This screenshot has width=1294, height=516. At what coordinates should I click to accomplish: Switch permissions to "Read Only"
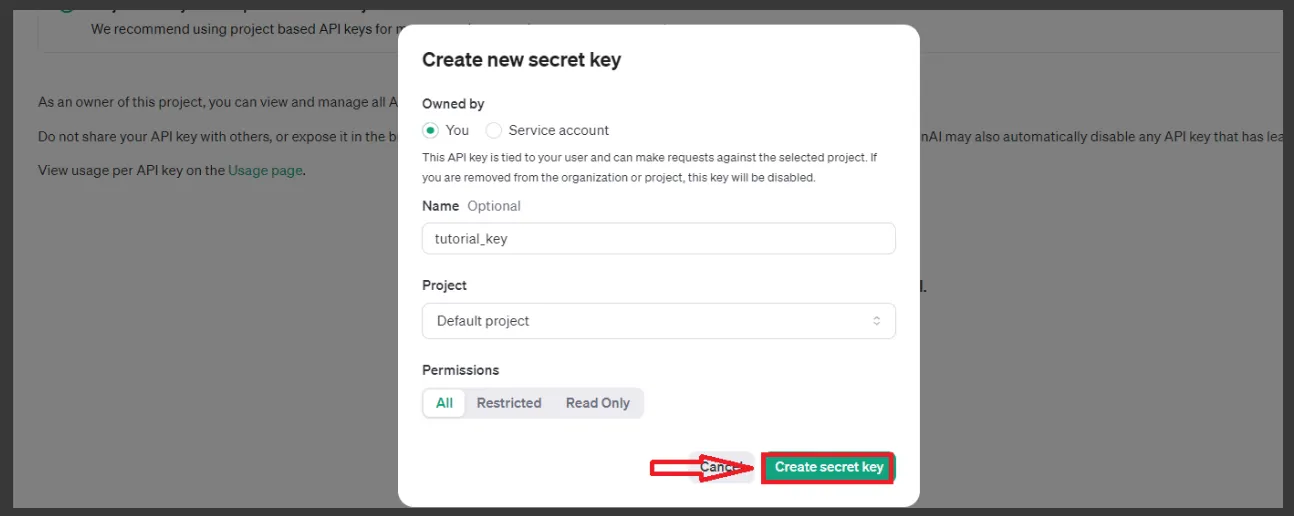[x=597, y=403]
